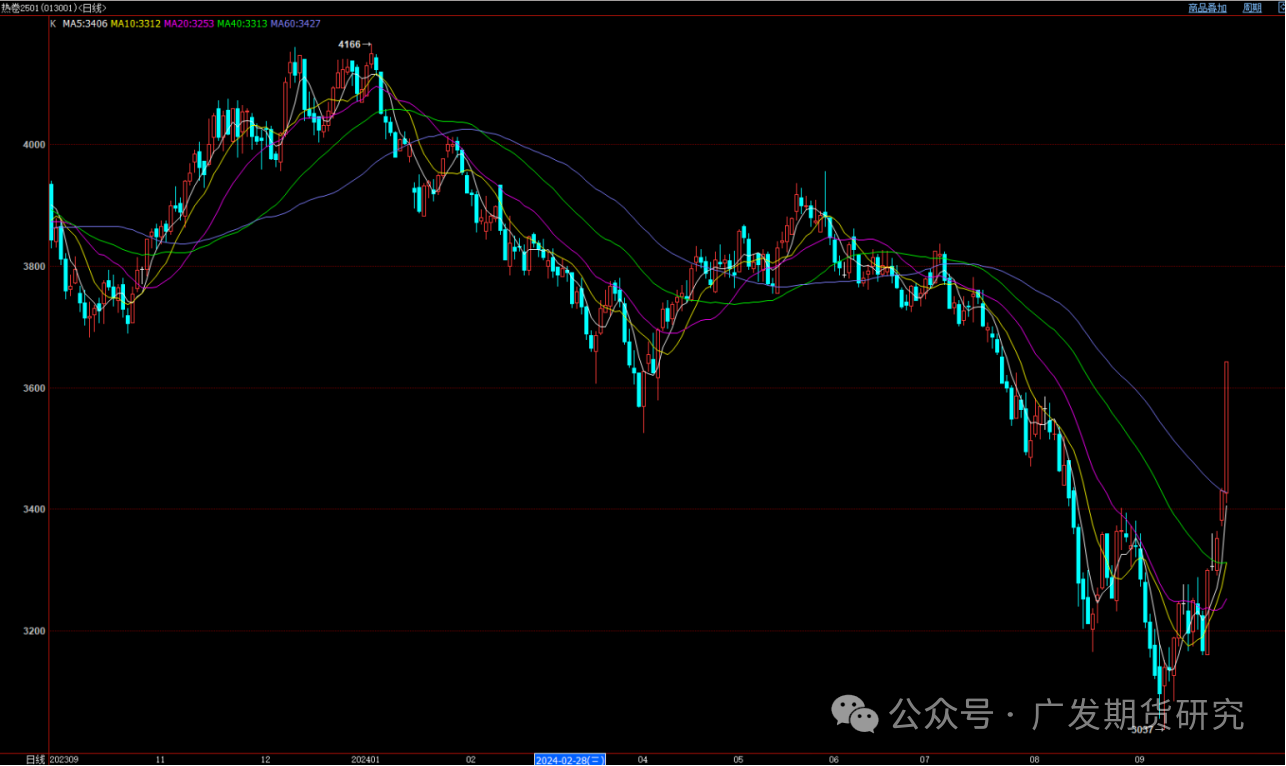Viewport: 1286px width, 766px height.
Task: Click the 3400 price axis label
Action: coord(36,510)
